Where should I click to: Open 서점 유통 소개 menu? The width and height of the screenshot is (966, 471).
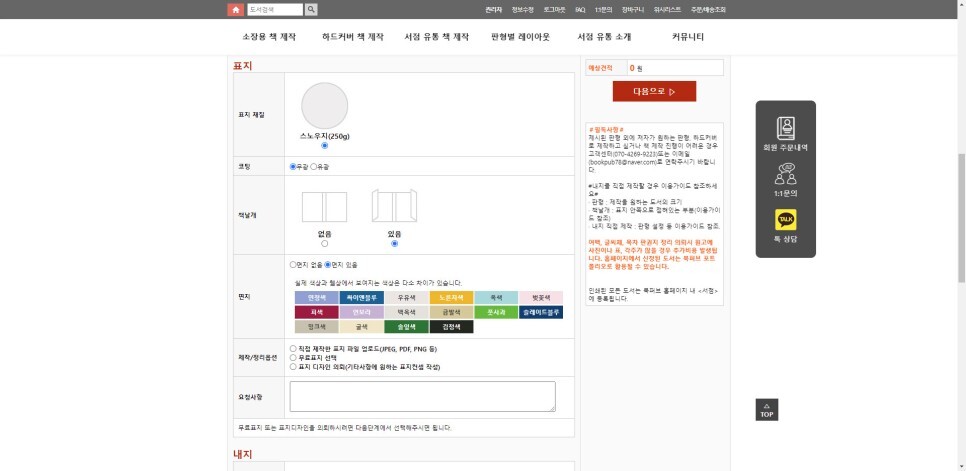(x=604, y=37)
